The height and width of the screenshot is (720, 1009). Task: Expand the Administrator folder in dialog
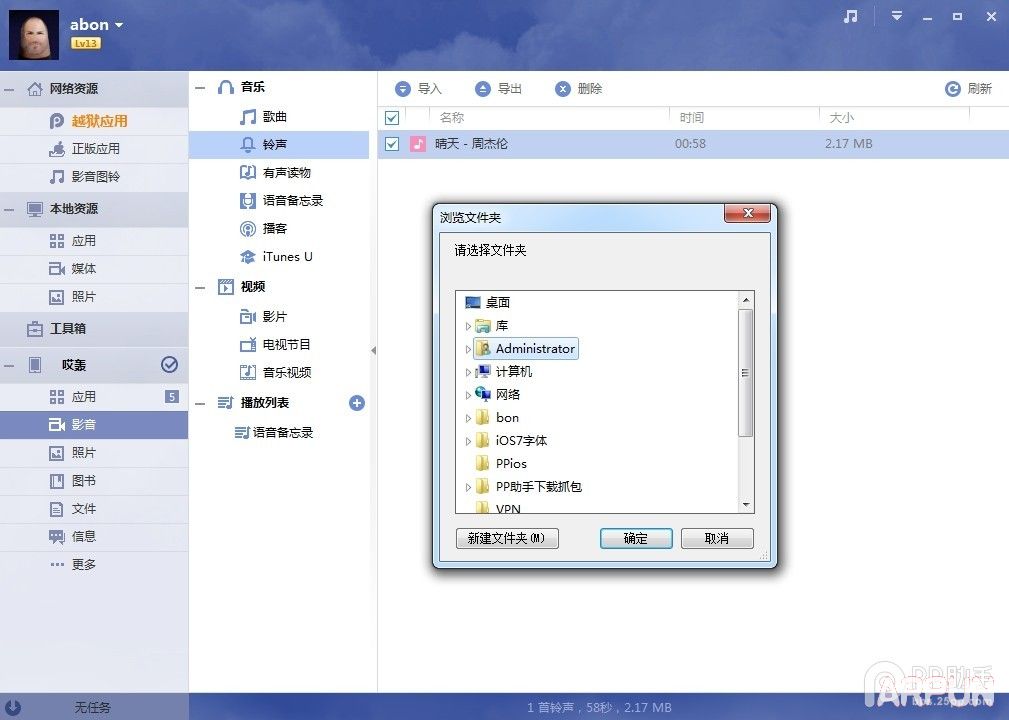468,348
